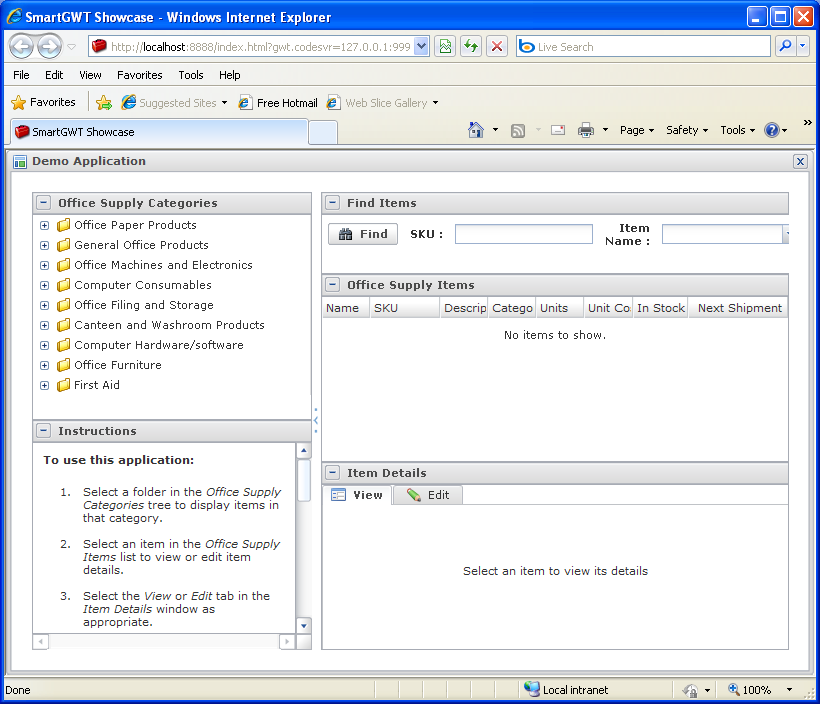Click the binoculars Find button
Image resolution: width=820 pixels, height=704 pixels.
click(x=363, y=234)
